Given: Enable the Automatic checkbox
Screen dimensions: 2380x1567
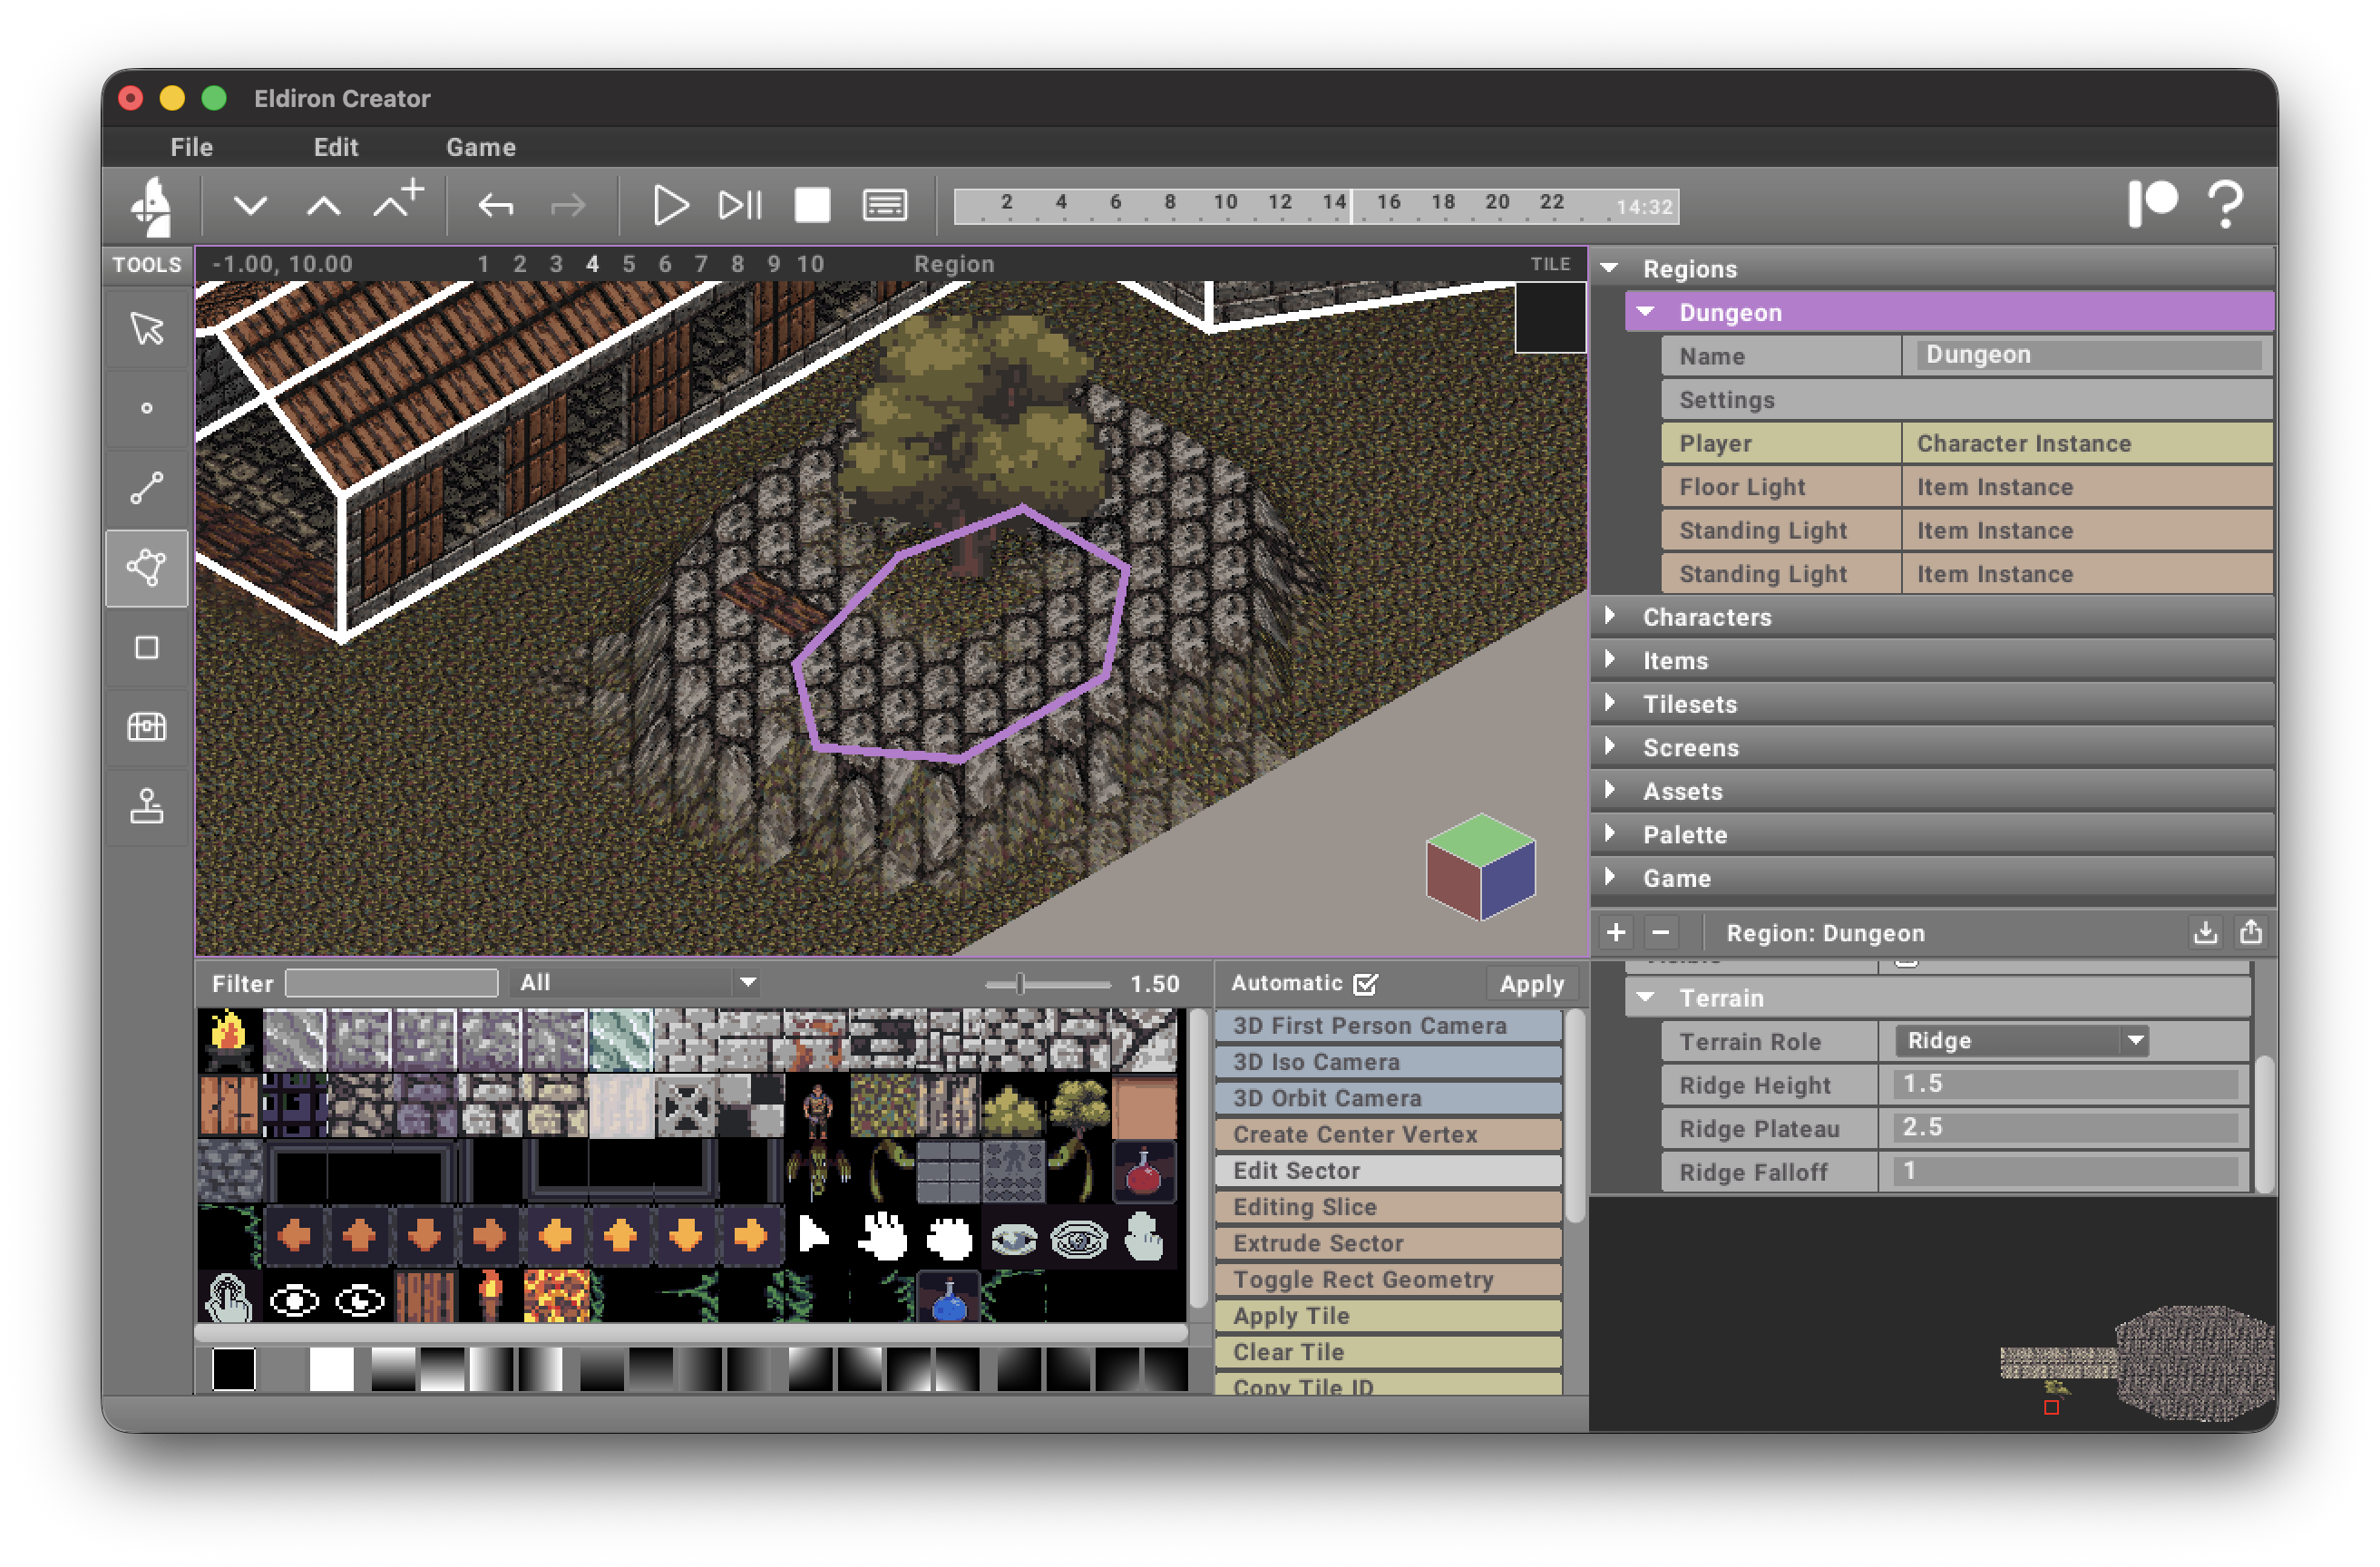Looking at the screenshot, I should tap(1368, 984).
